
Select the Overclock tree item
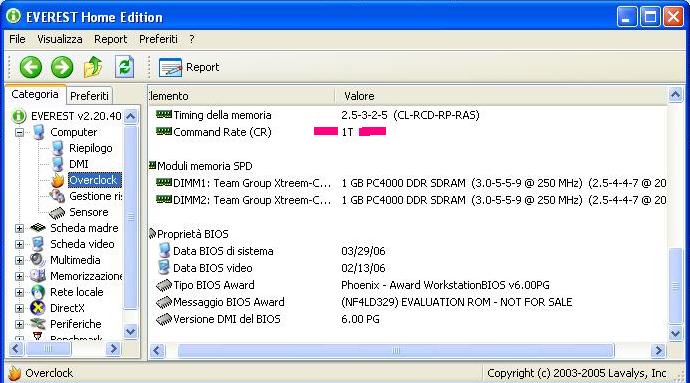[94, 180]
